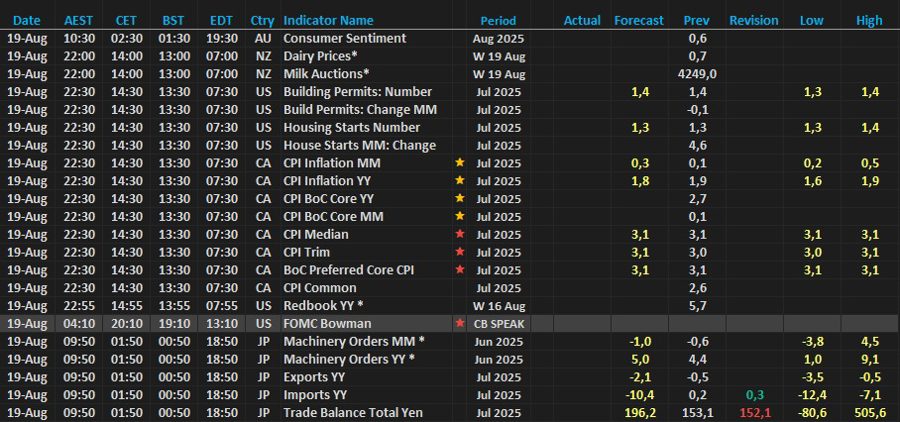The width and height of the screenshot is (900, 422).
Task: Click the red star beside CPI Trim
Action: click(x=460, y=253)
